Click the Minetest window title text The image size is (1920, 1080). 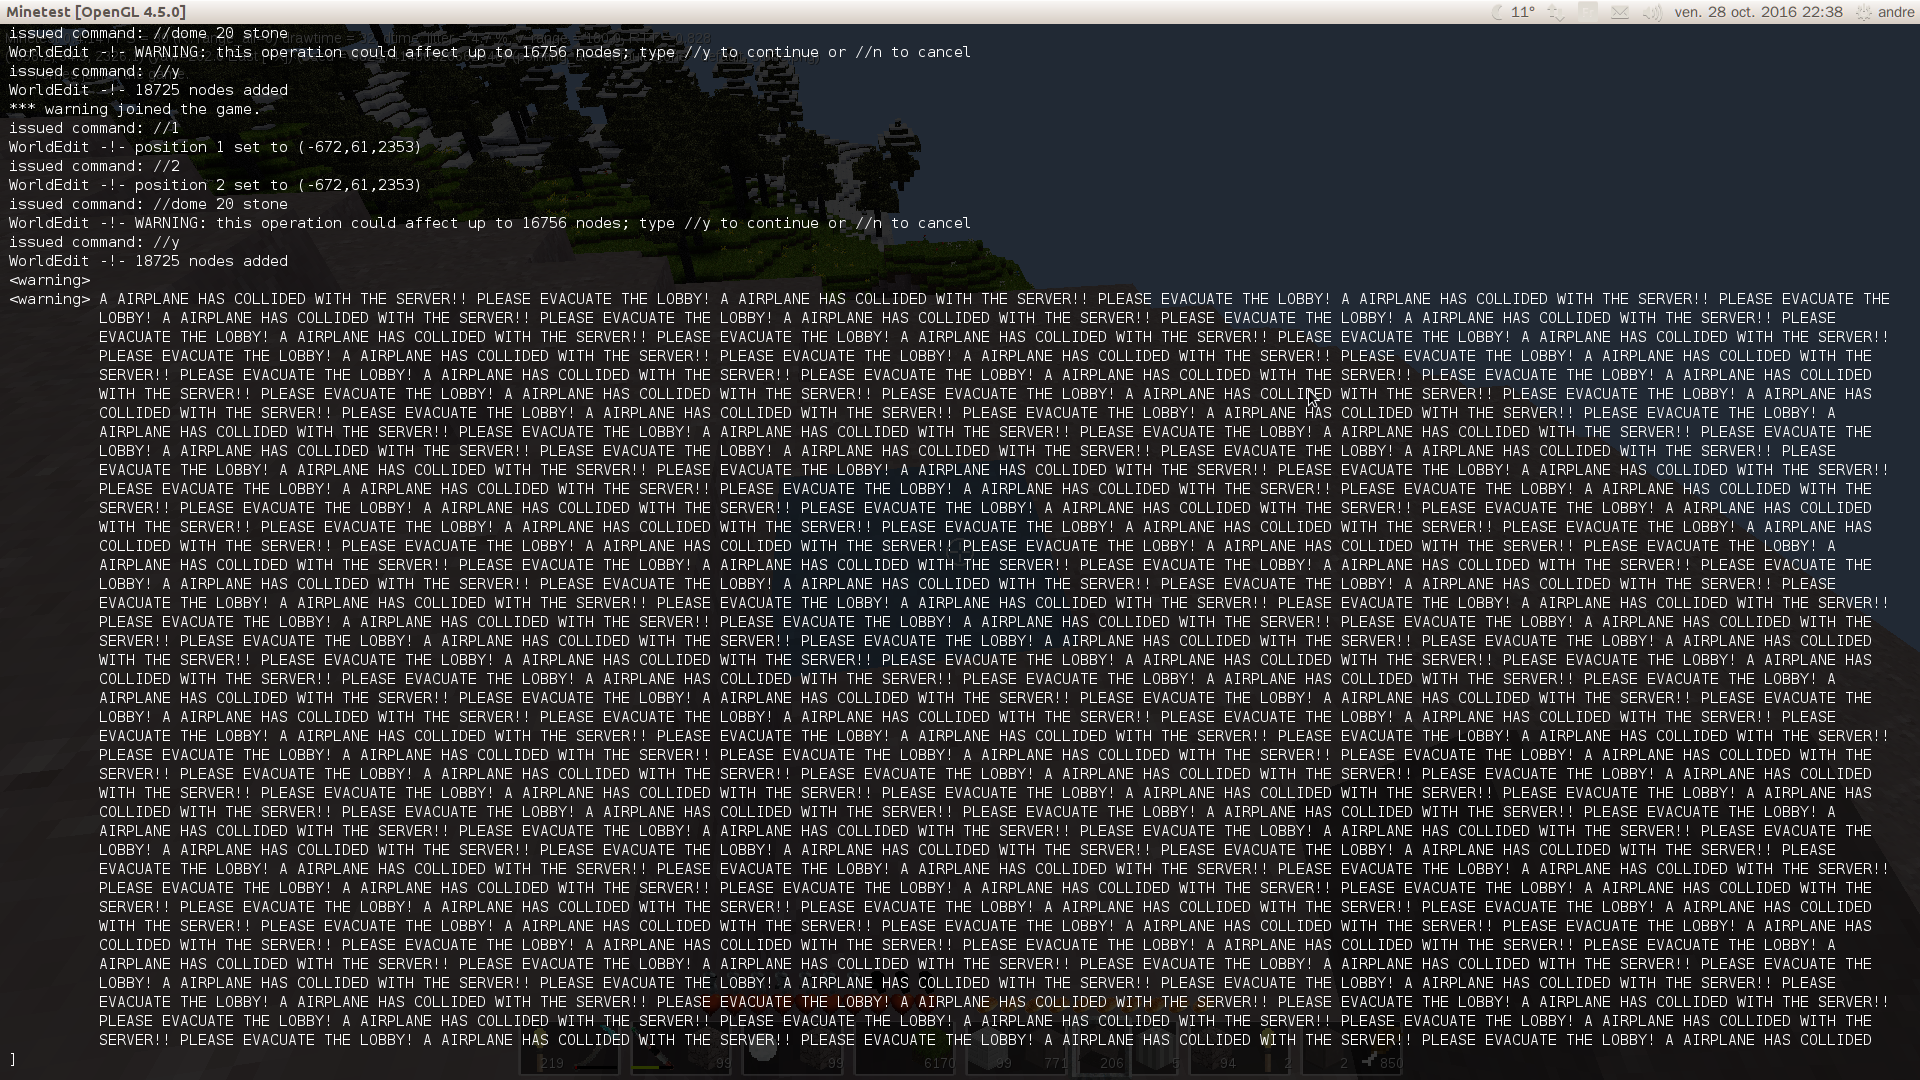tap(96, 12)
